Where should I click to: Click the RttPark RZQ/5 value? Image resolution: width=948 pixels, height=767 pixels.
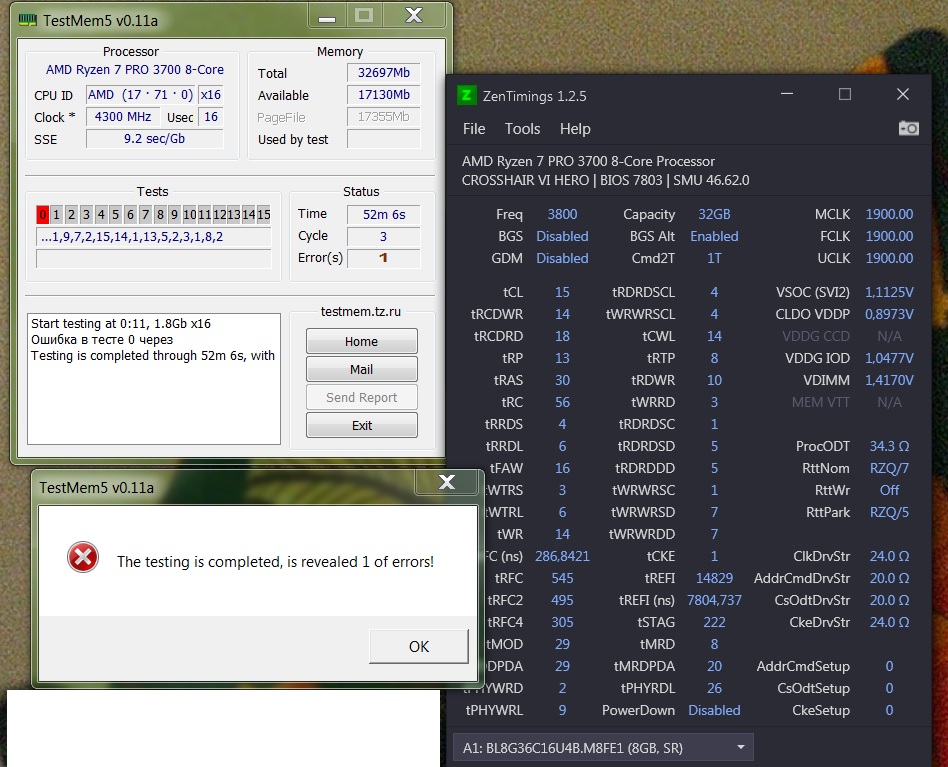click(x=889, y=513)
